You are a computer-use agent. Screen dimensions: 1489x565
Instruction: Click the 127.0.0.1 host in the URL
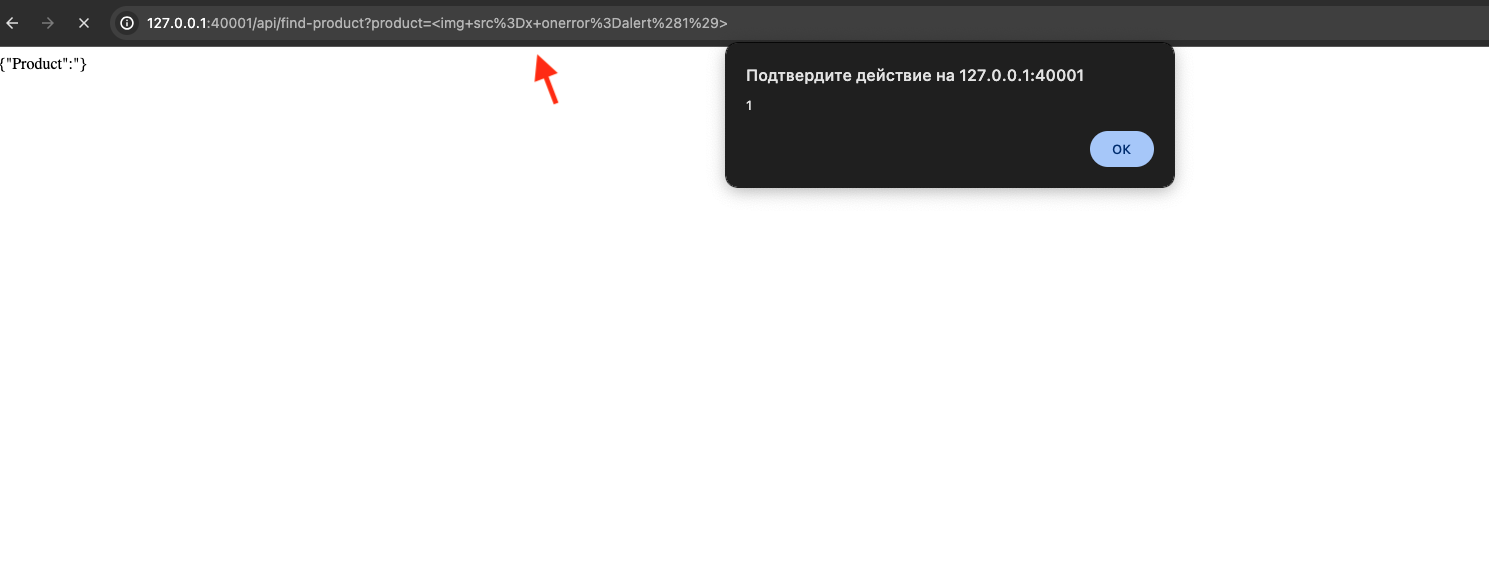pyautogui.click(x=176, y=22)
